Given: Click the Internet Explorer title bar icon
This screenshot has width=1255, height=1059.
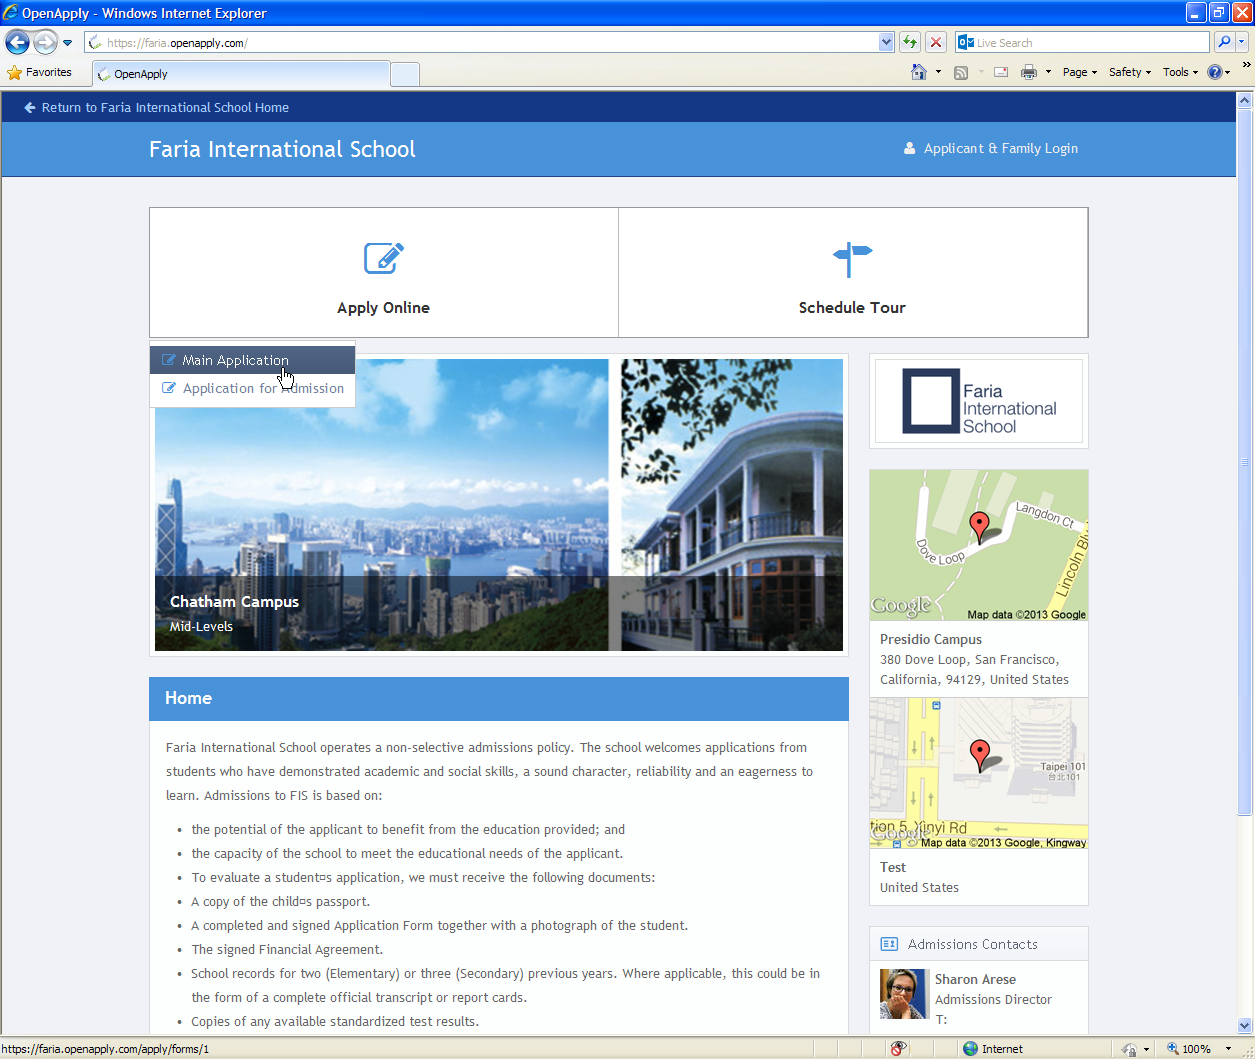Looking at the screenshot, I should pos(11,13).
